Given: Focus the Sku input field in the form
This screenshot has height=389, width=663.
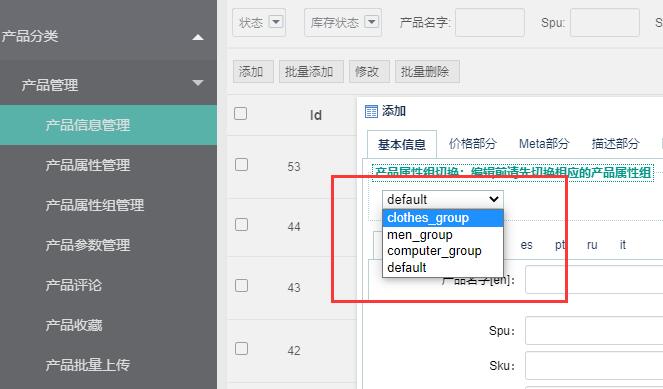Looking at the screenshot, I should point(594,365).
